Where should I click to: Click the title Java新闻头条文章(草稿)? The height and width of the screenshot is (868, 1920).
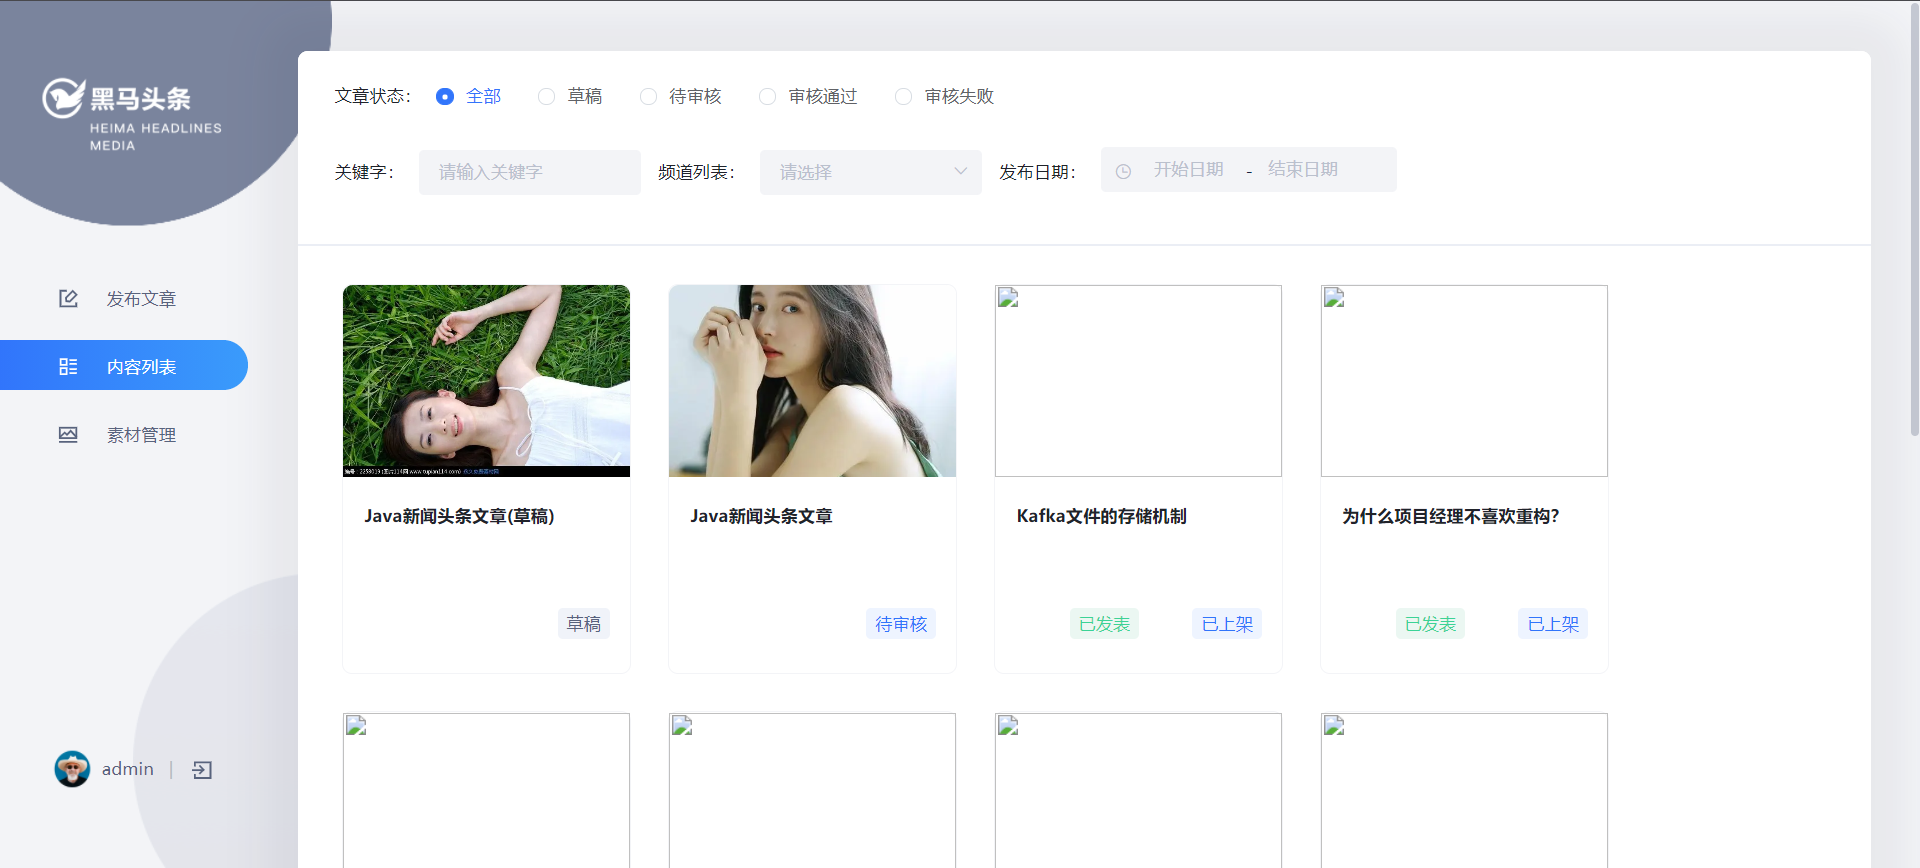pos(459,516)
